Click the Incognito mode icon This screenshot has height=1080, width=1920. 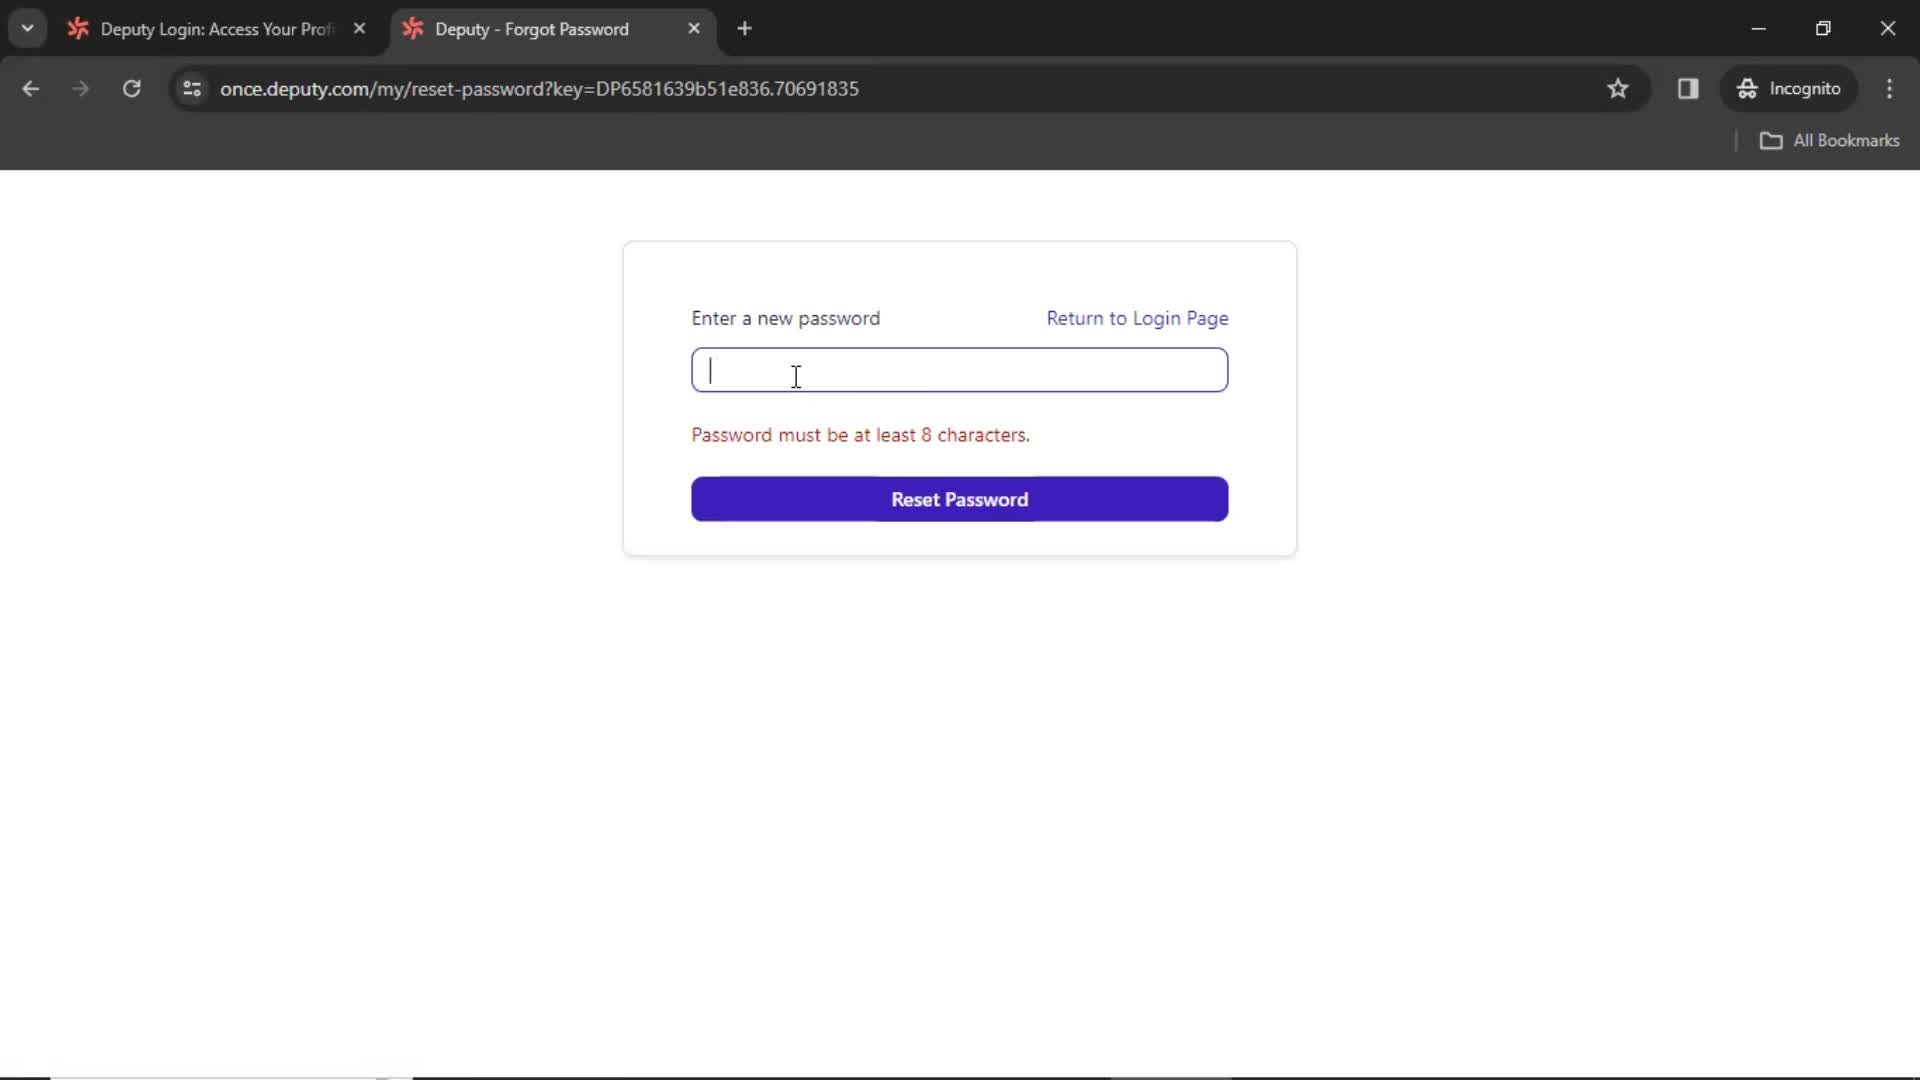tap(1749, 88)
